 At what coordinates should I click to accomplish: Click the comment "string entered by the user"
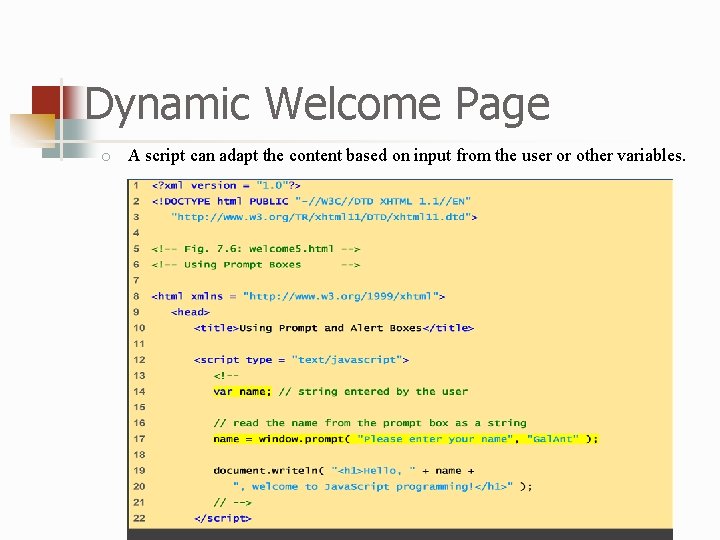[x=373, y=391]
